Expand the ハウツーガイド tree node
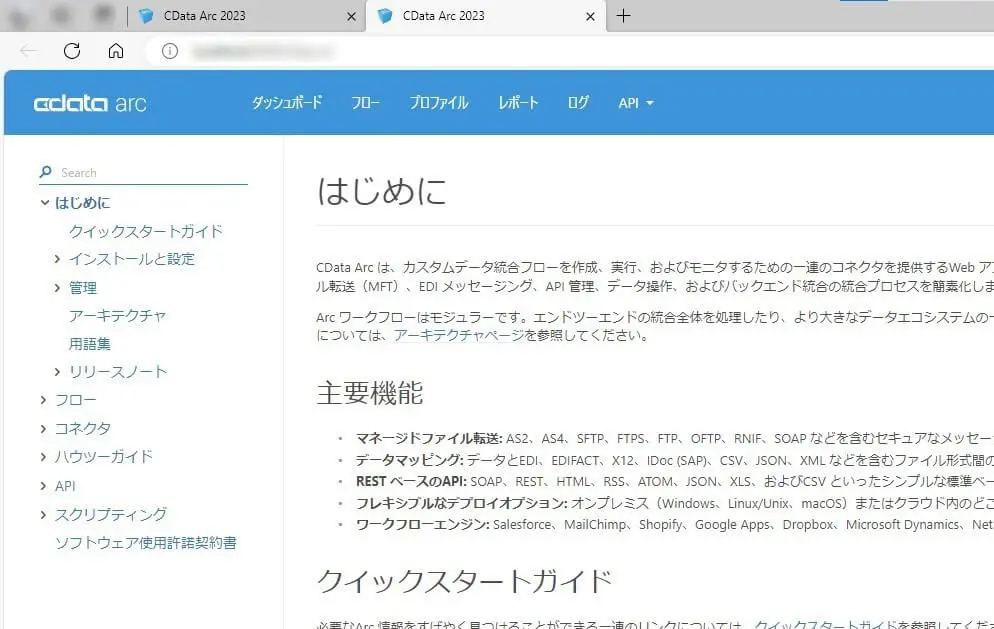The height and width of the screenshot is (629, 994). pyautogui.click(x=43, y=457)
